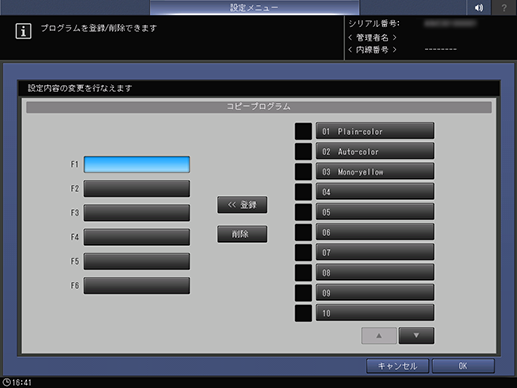Confirm settings with the OK button
517x388 pixels.
pos(463,366)
